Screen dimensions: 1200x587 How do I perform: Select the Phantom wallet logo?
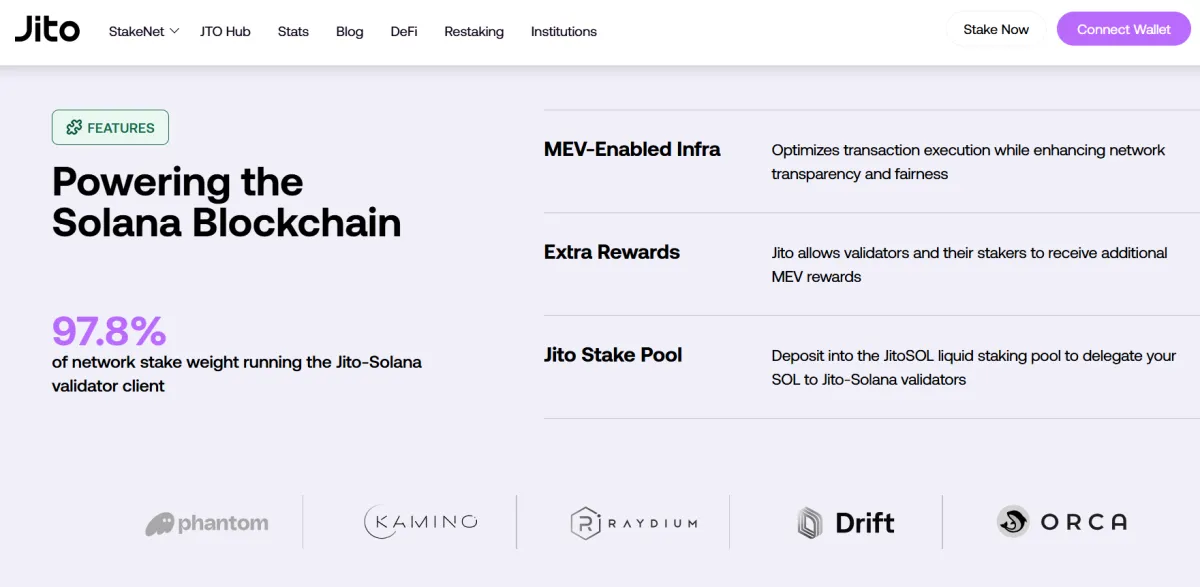(207, 522)
